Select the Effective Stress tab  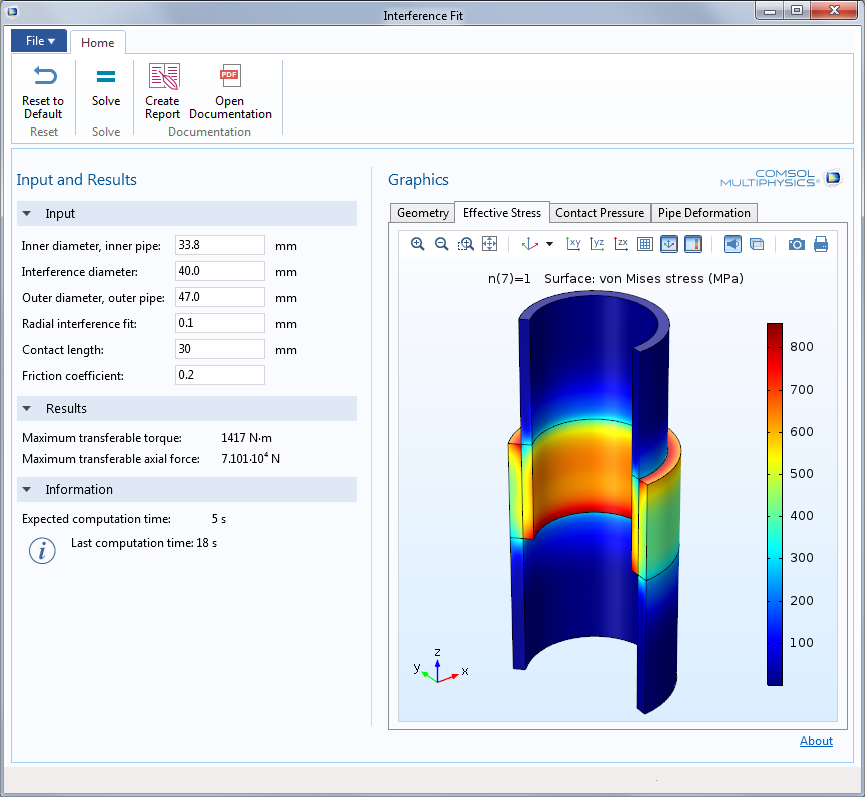pyautogui.click(x=501, y=212)
